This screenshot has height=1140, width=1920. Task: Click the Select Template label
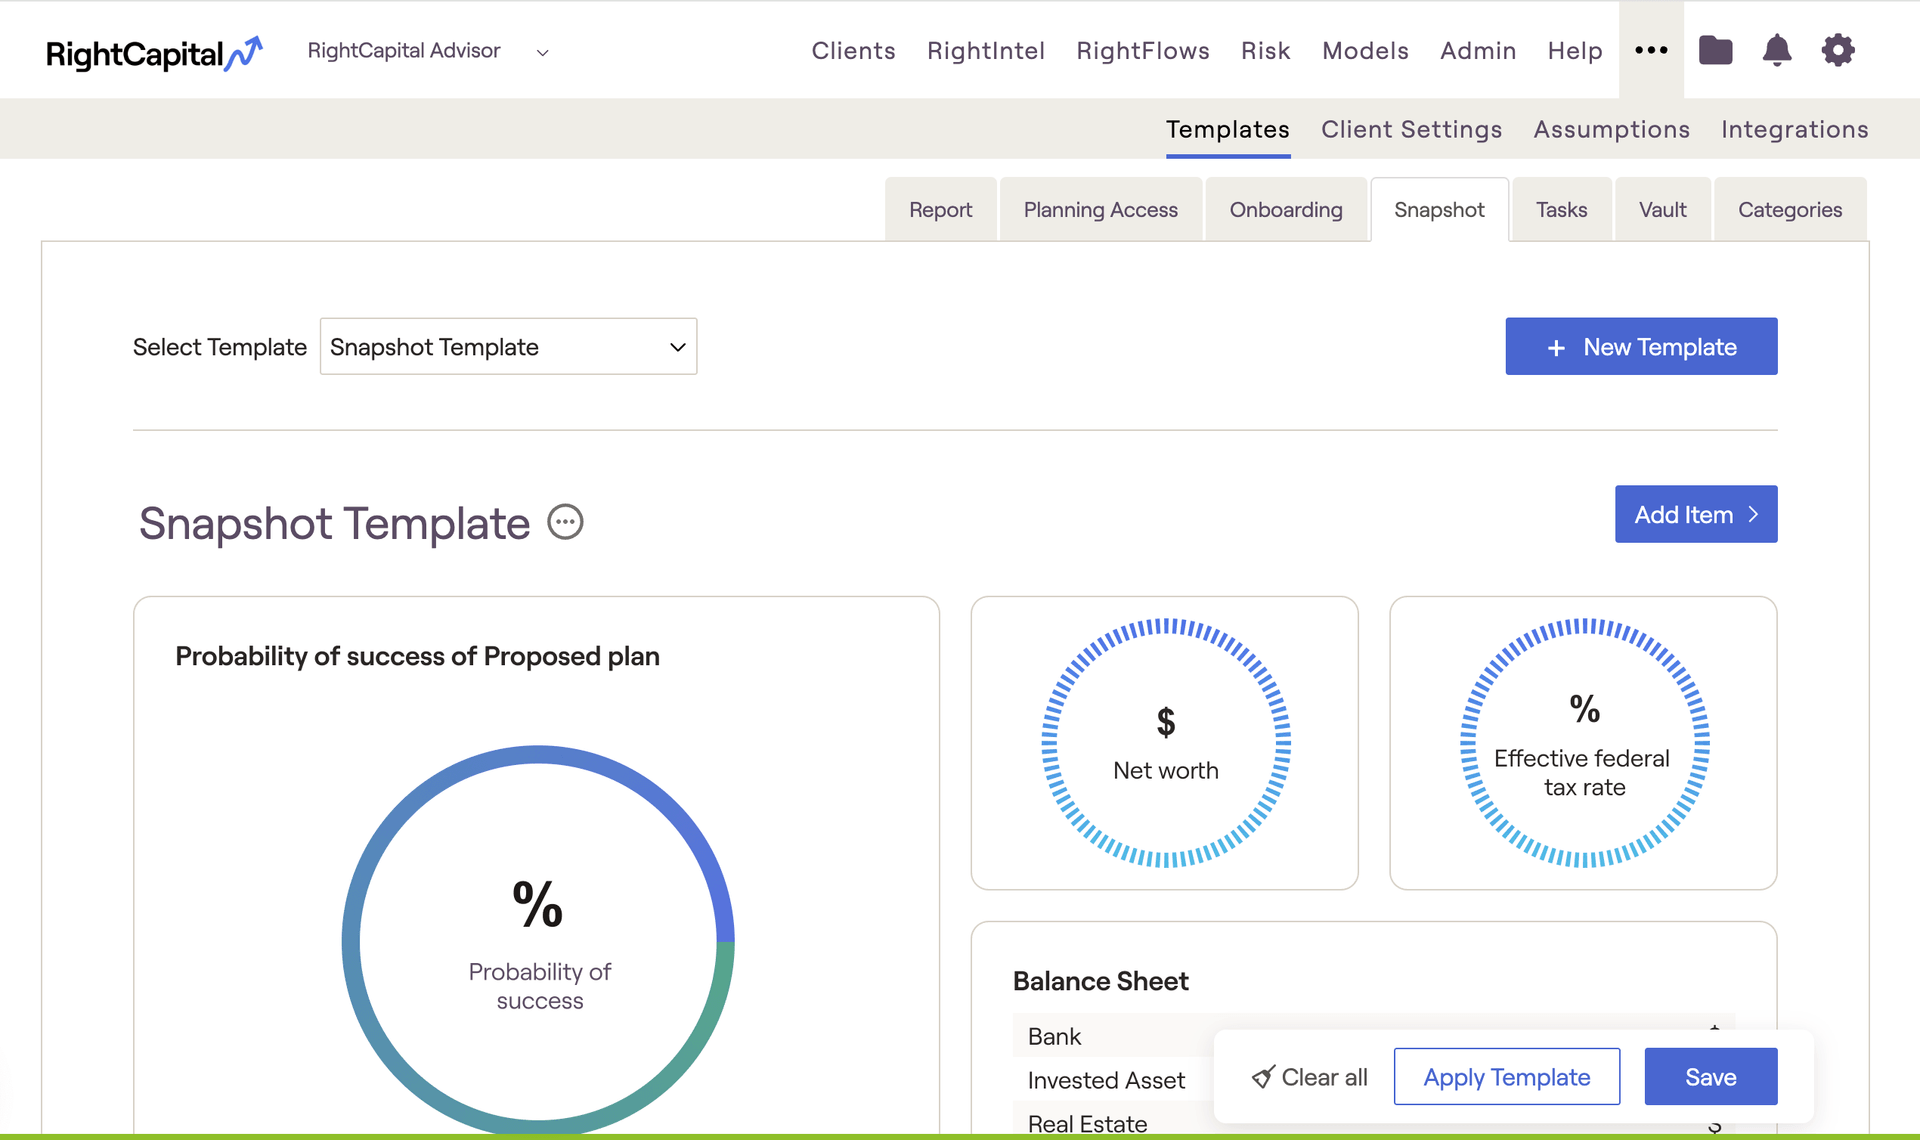click(220, 347)
